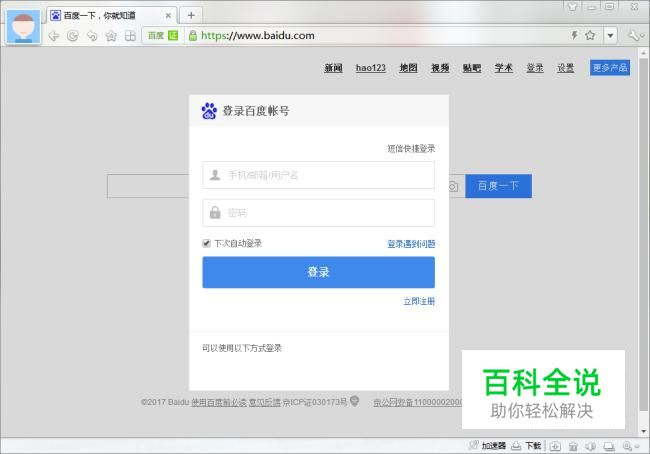Click the 登录 link in top navigation
Viewport: 650px width, 454px height.
point(535,68)
